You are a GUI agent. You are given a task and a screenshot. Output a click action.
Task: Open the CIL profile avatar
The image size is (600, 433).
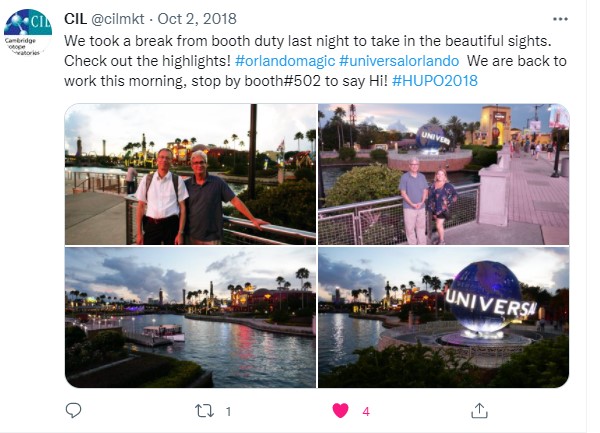[x=28, y=33]
